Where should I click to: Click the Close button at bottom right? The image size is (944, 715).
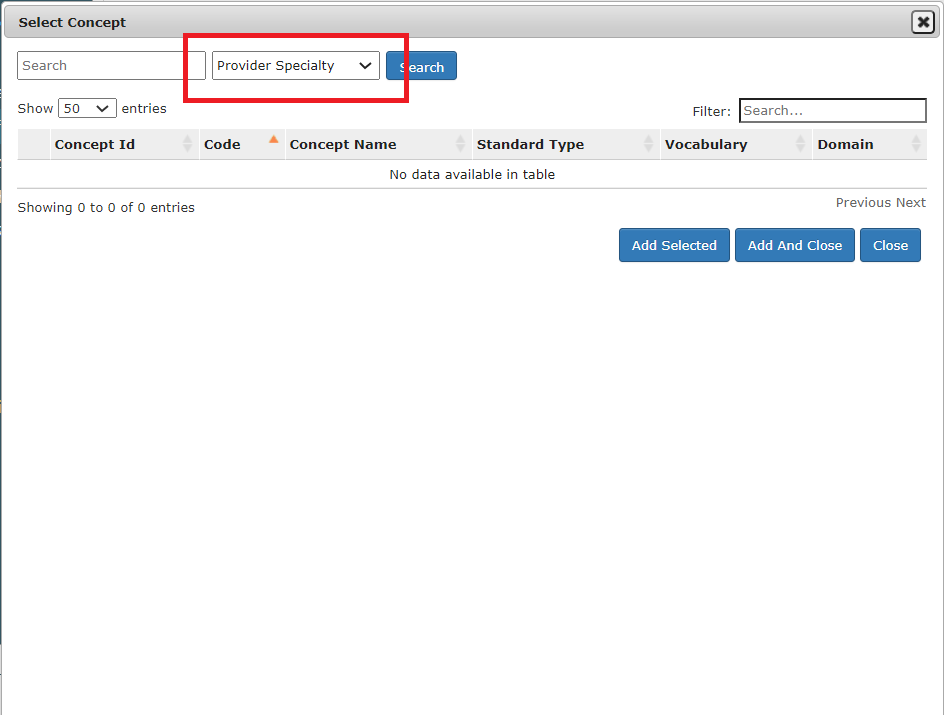point(890,245)
